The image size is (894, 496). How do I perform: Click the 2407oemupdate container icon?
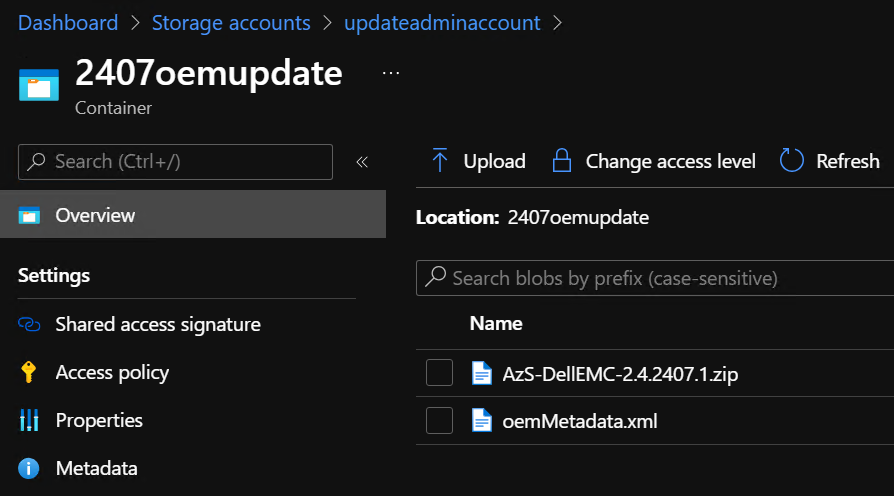[39, 86]
